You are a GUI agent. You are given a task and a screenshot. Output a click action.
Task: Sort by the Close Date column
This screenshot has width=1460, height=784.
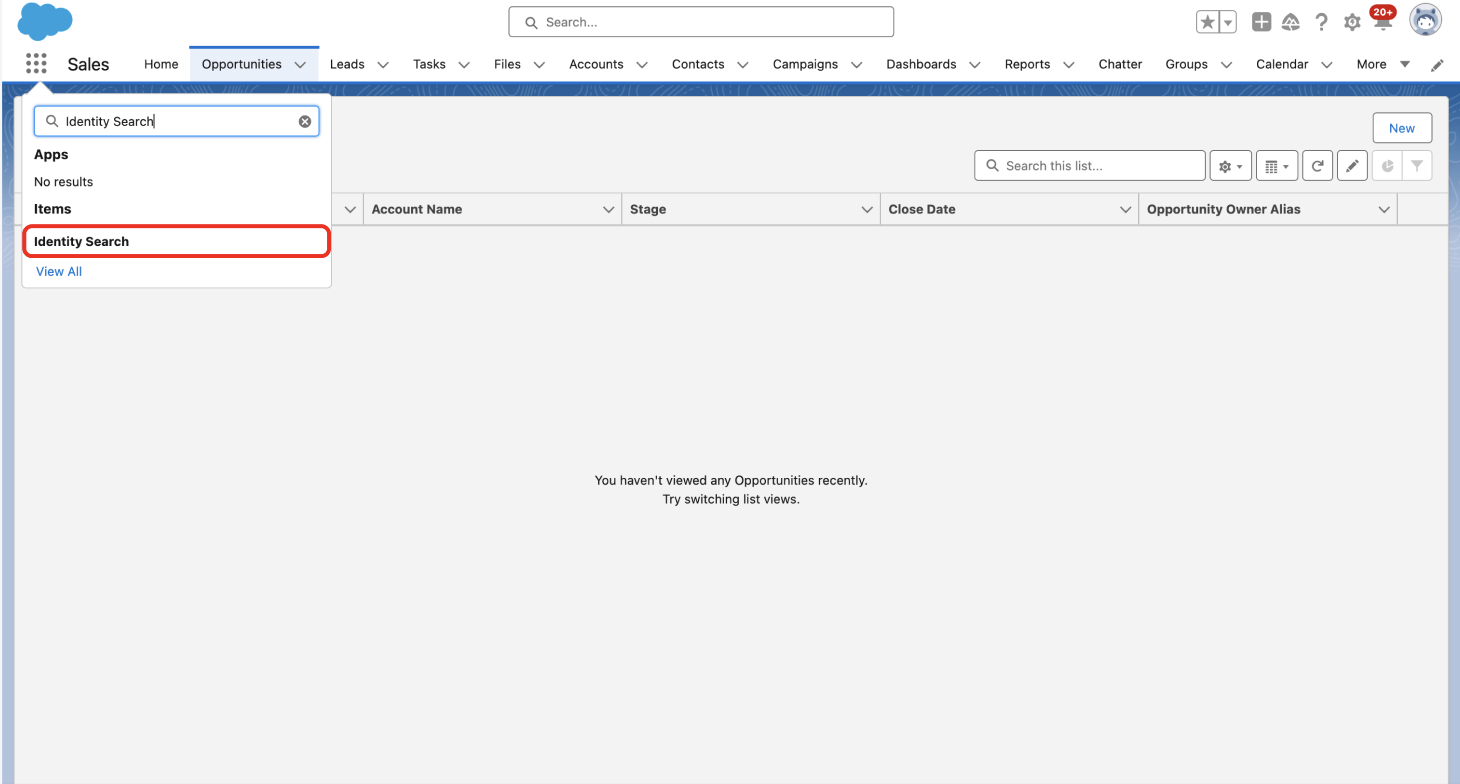coord(922,209)
